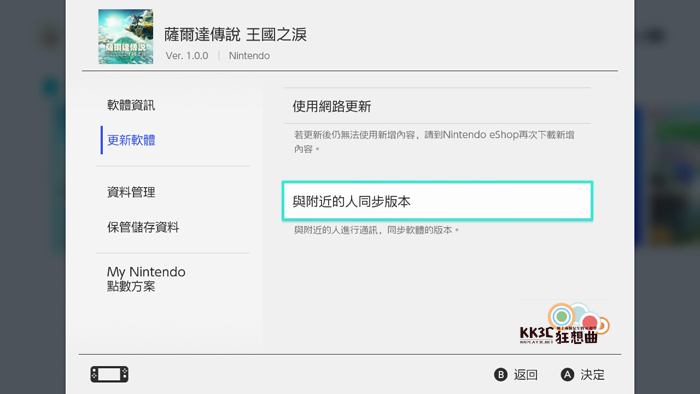Click the game title 薩爾達傳說 王國之淚
The image size is (700, 394).
[x=235, y=34]
